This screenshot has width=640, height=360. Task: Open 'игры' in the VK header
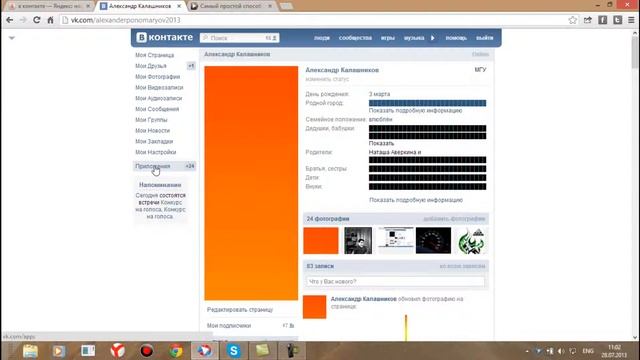(x=388, y=38)
